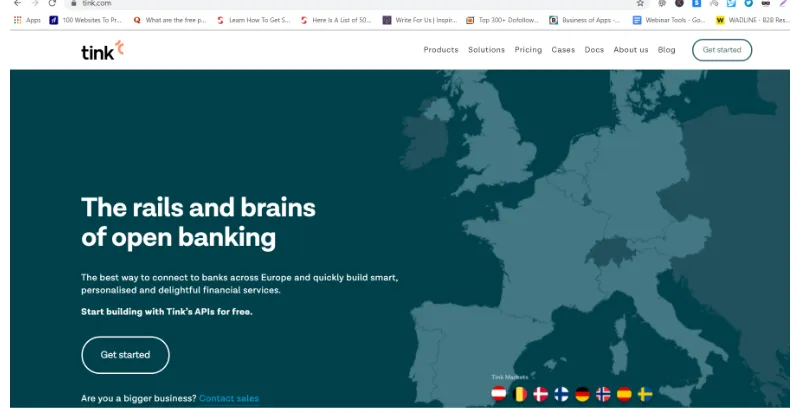This screenshot has width=798, height=413.
Task: Open the Solutions menu
Action: [487, 50]
